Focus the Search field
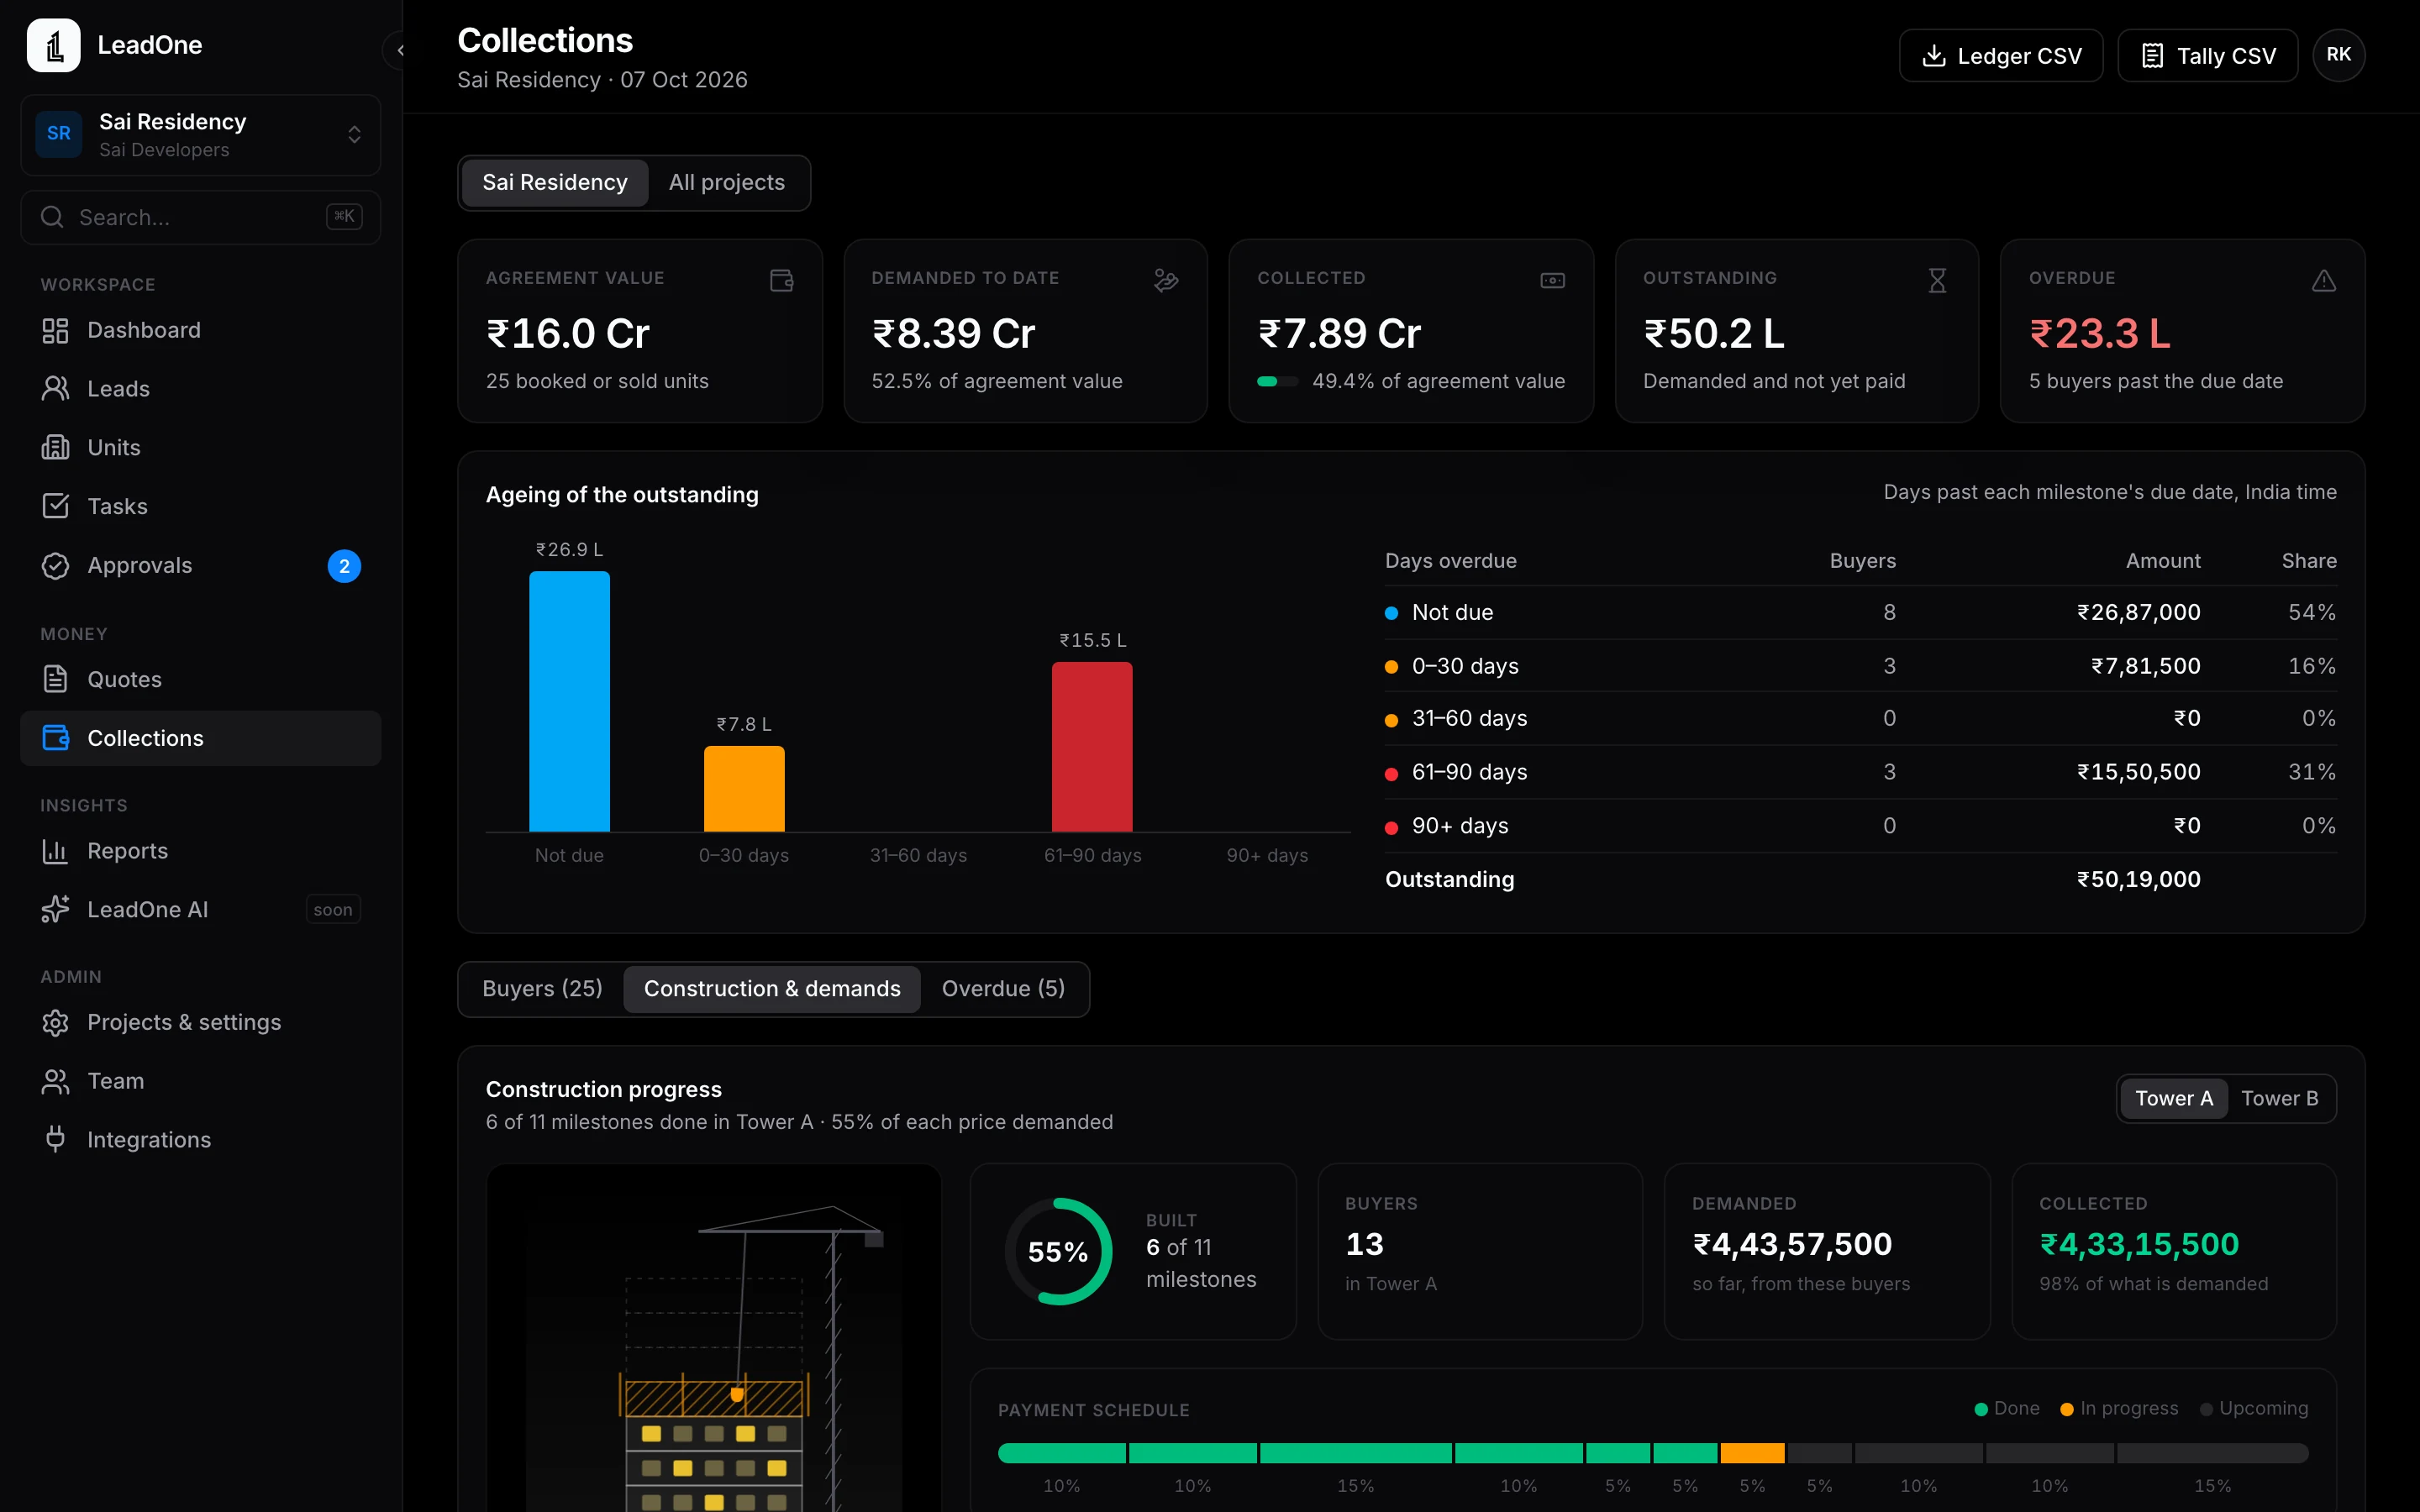This screenshot has height=1512, width=2420. pos(200,217)
